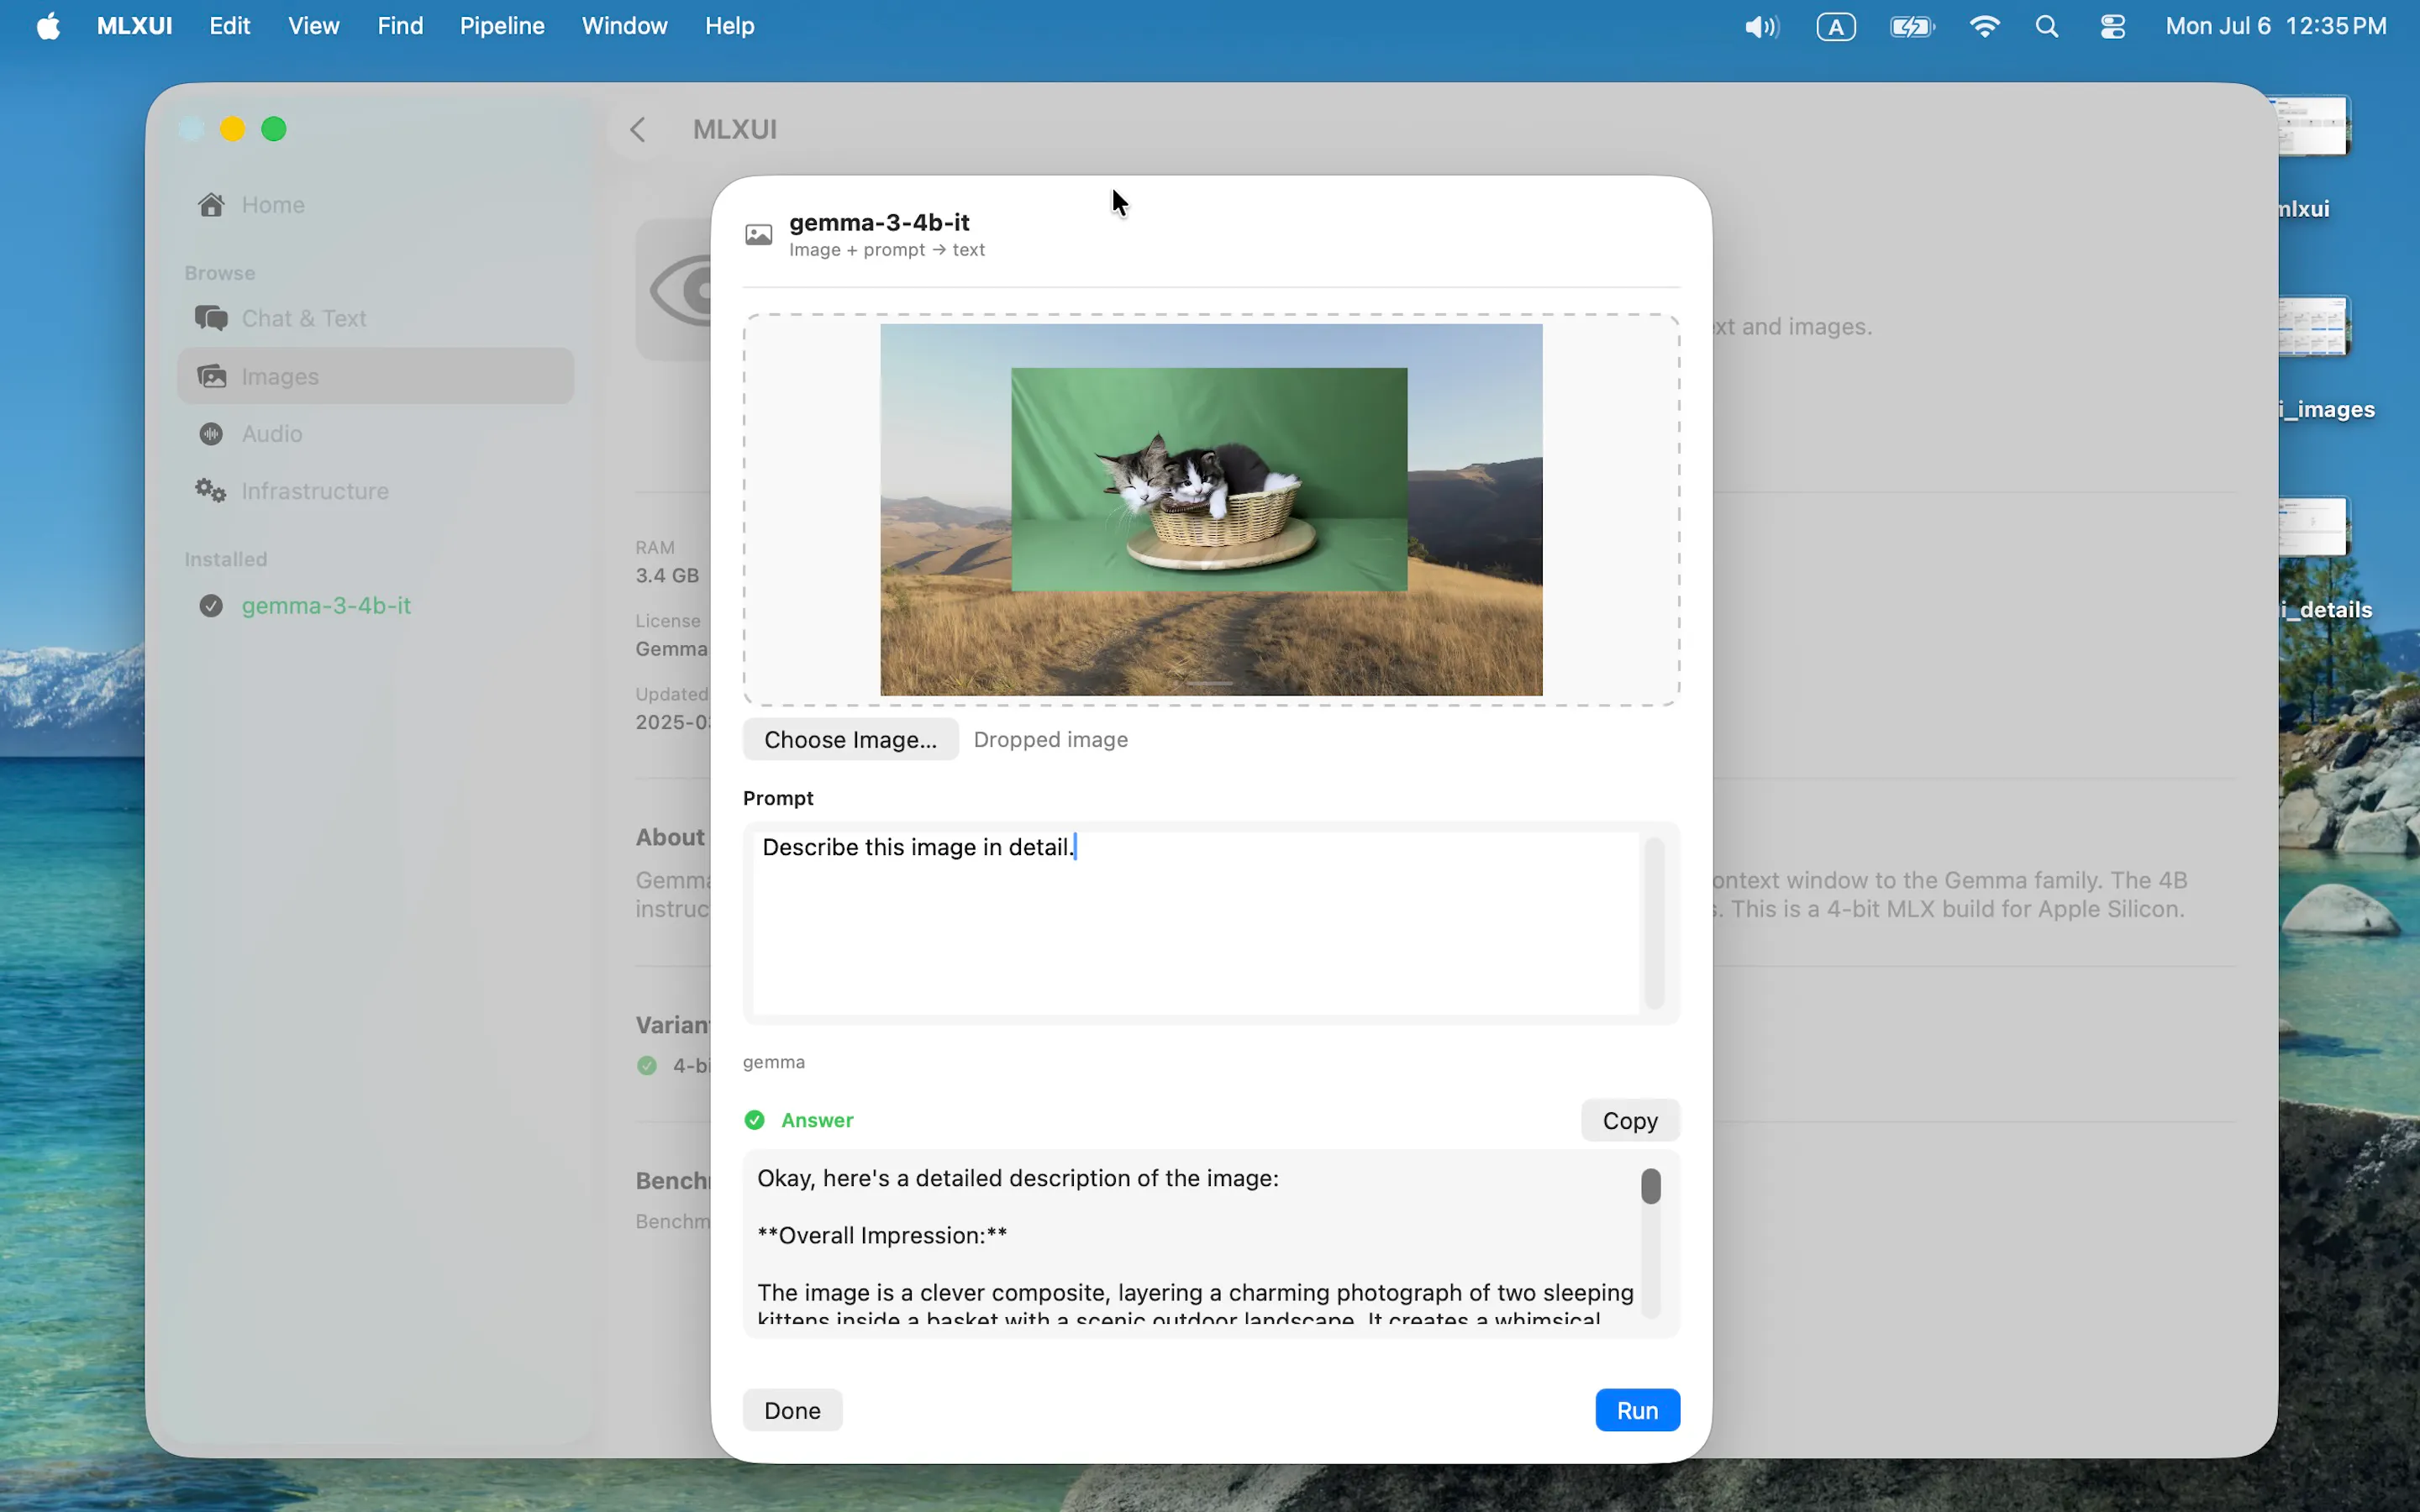
Task: Open the Help menu
Action: 729,26
